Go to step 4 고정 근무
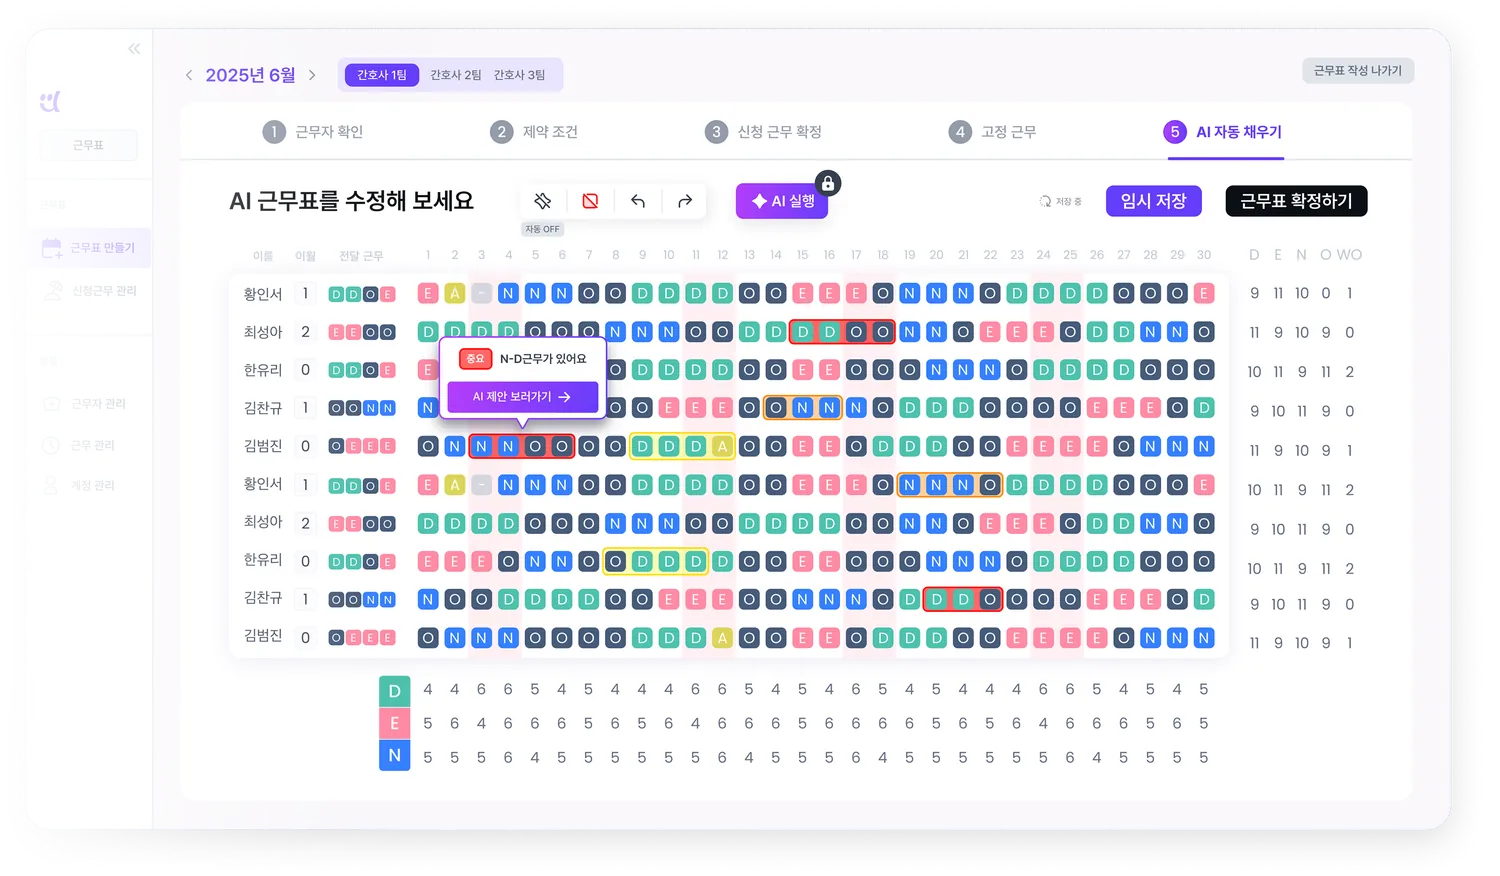 (992, 132)
